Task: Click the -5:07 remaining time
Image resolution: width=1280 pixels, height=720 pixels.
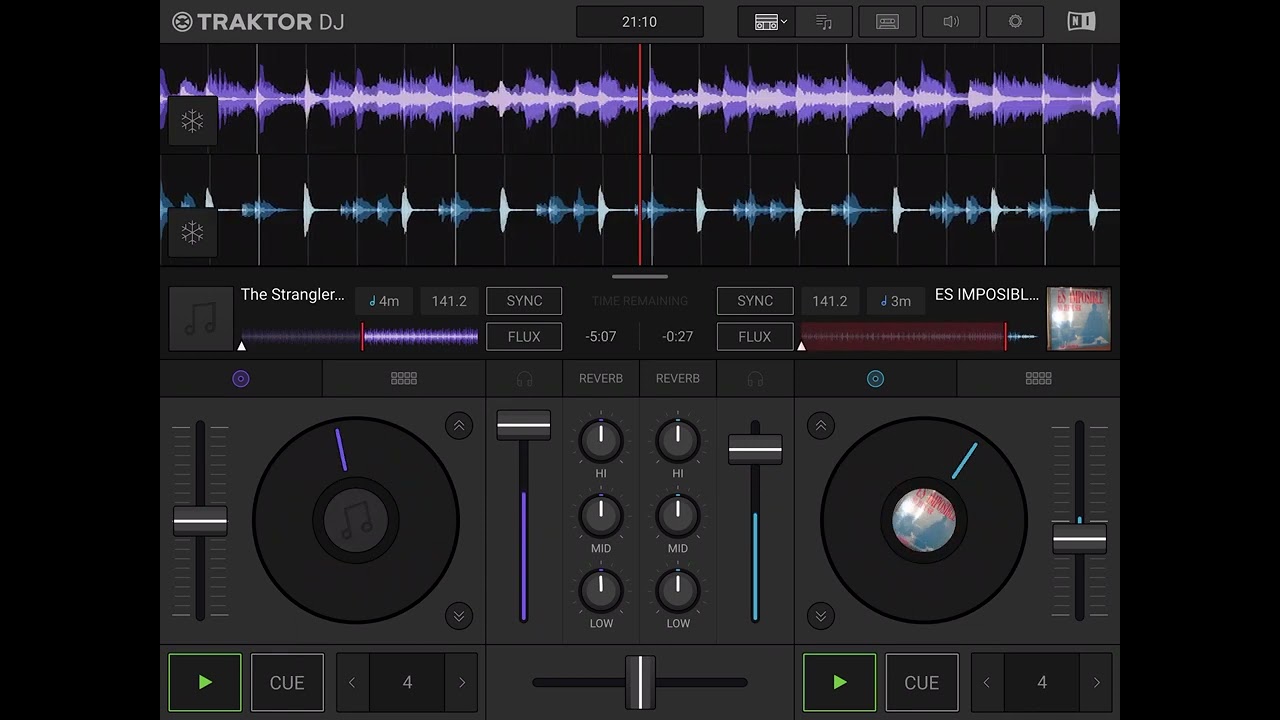Action: [601, 337]
